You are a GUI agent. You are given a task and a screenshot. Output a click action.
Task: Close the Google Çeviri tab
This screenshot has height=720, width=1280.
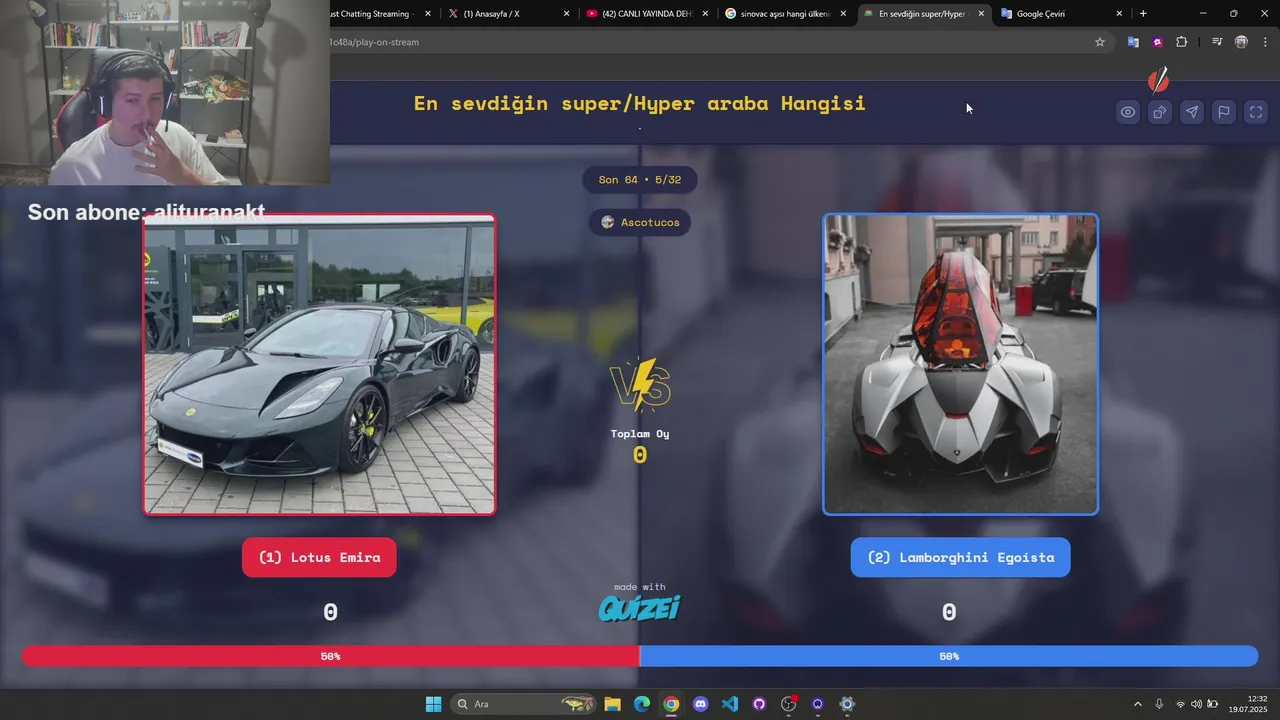coord(1119,14)
